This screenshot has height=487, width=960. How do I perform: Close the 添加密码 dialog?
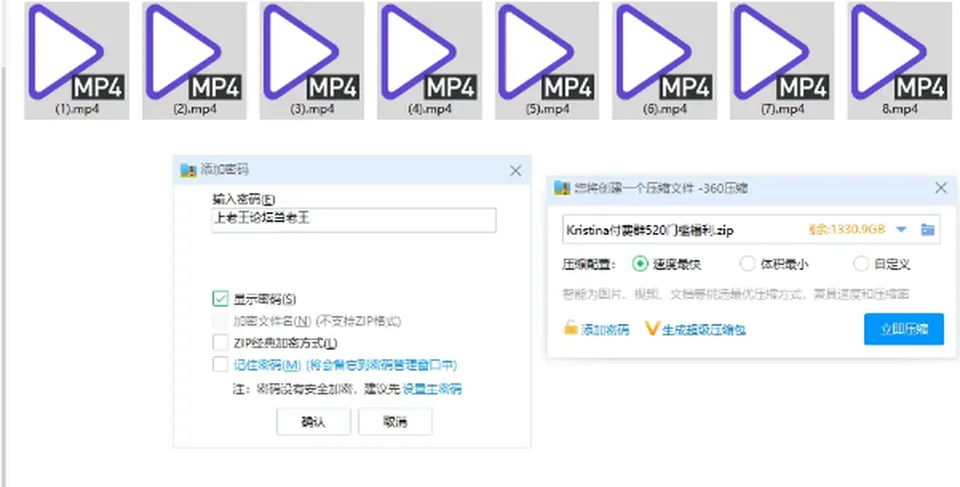pos(516,171)
